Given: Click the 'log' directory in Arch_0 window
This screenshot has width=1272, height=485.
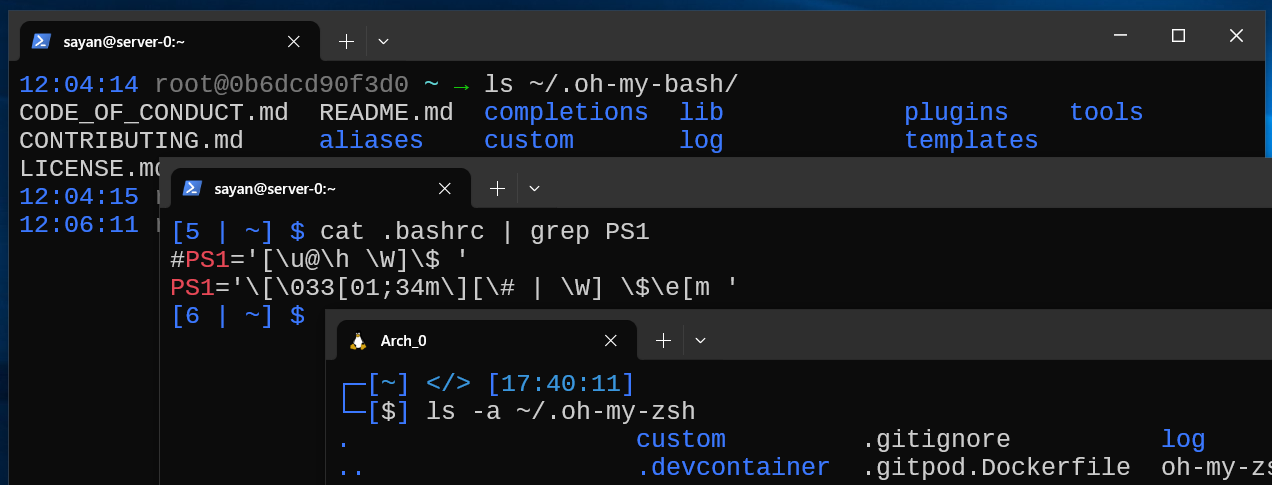Looking at the screenshot, I should 1183,440.
